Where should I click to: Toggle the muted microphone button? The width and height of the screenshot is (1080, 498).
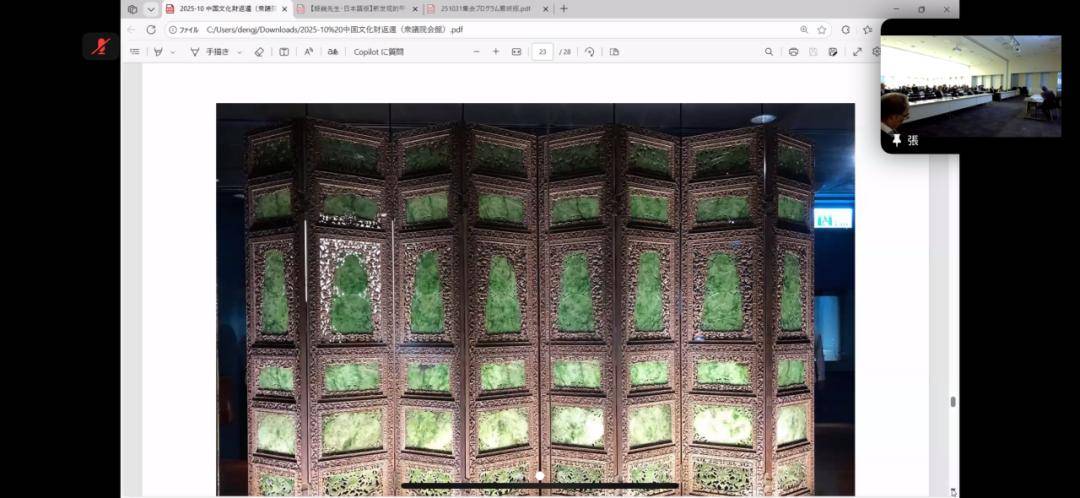[x=100, y=46]
